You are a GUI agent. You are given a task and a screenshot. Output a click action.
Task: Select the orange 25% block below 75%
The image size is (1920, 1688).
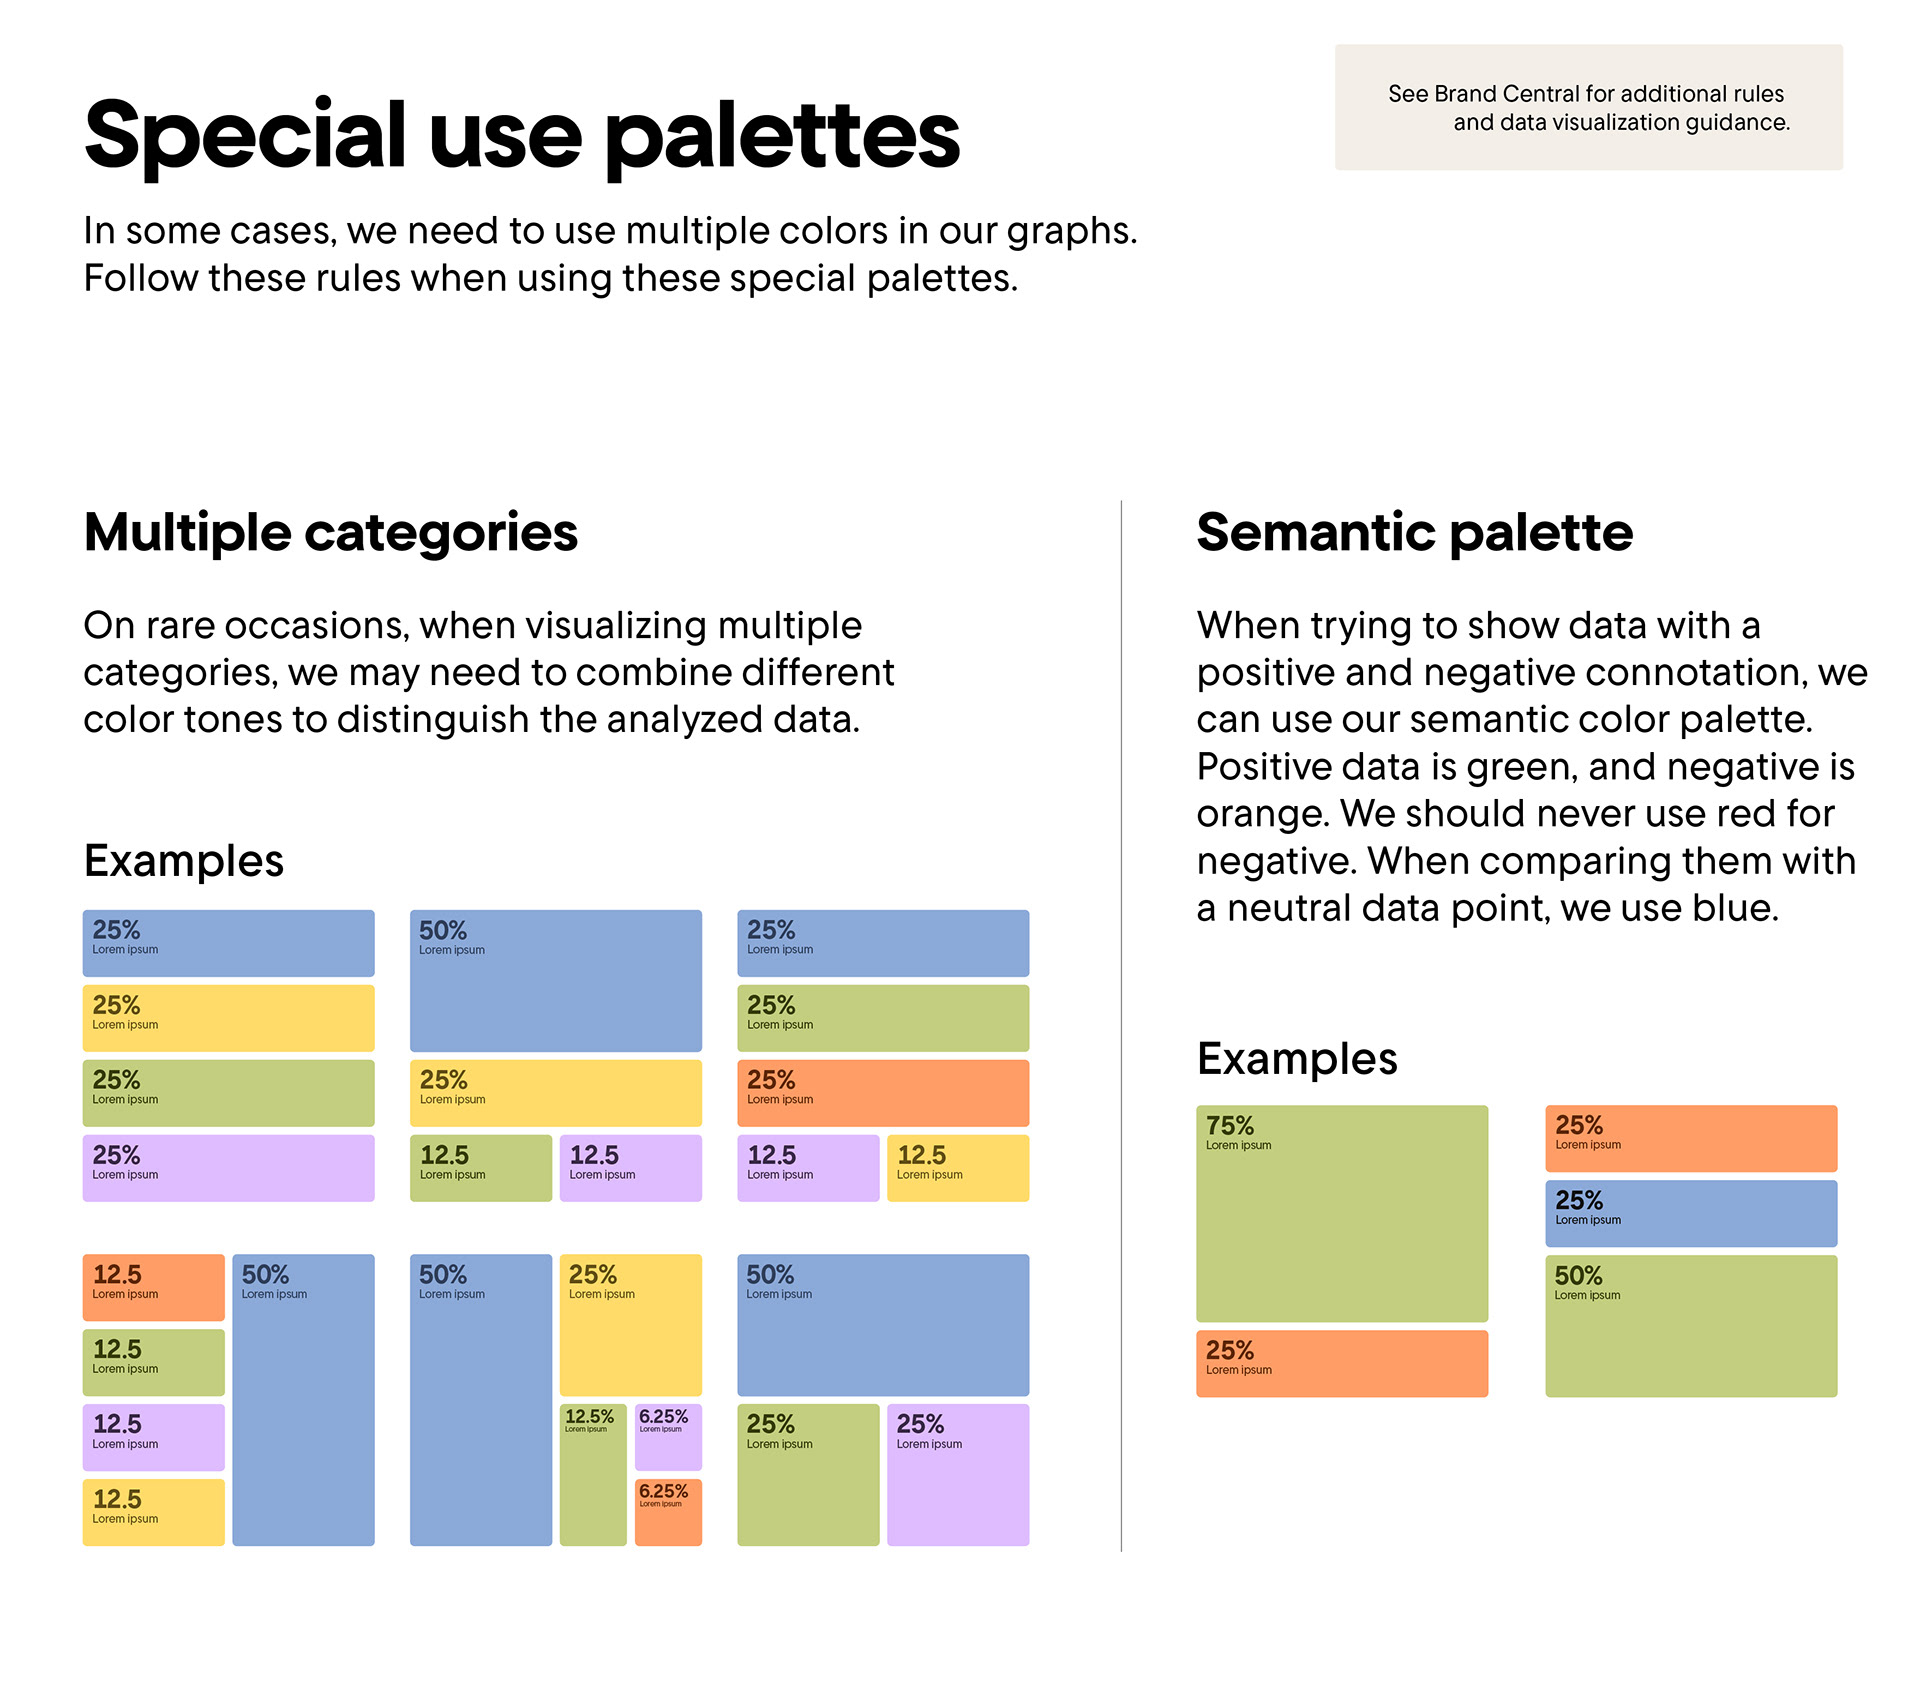point(1341,1363)
